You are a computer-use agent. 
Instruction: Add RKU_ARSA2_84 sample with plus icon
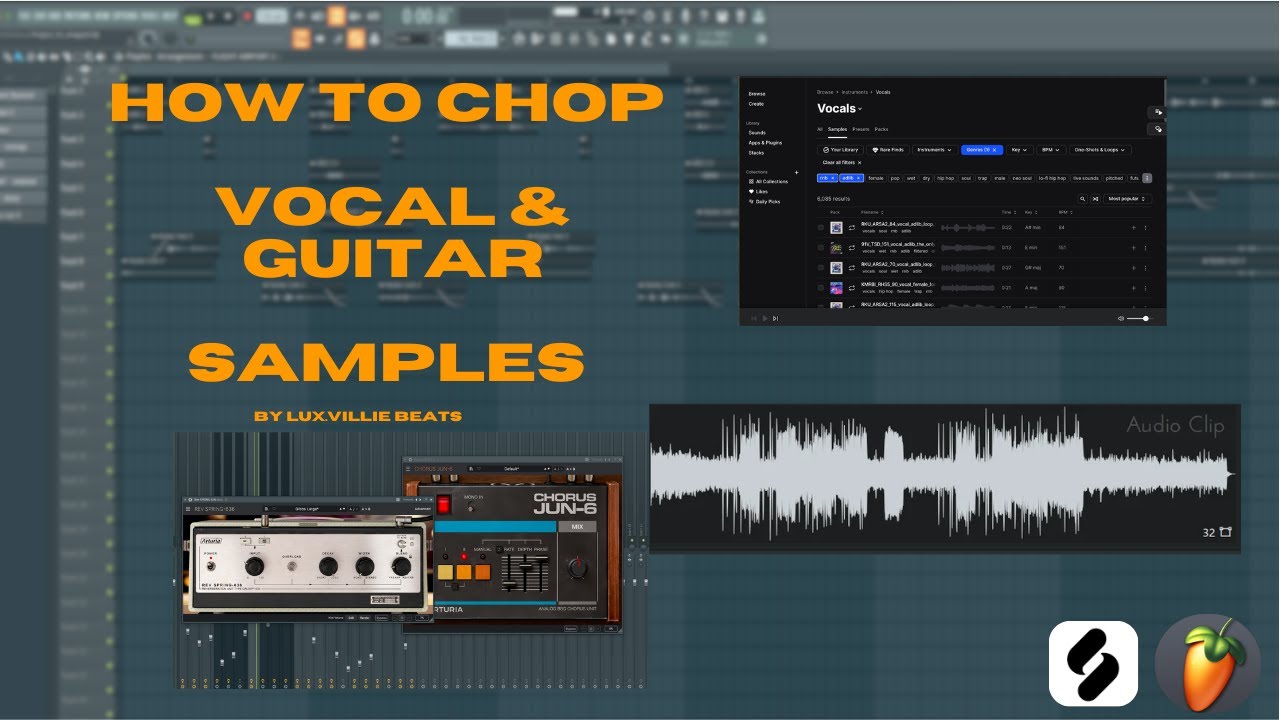(x=1133, y=228)
